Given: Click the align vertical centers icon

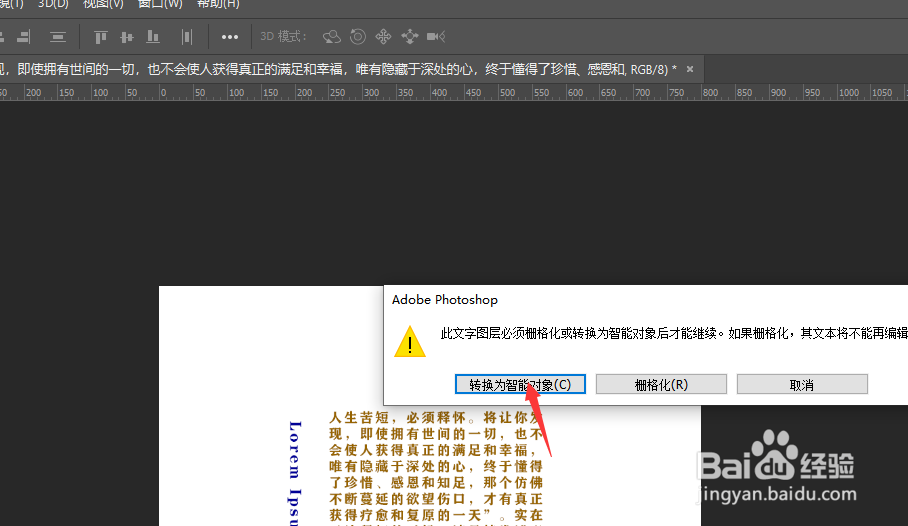Looking at the screenshot, I should (x=127, y=37).
